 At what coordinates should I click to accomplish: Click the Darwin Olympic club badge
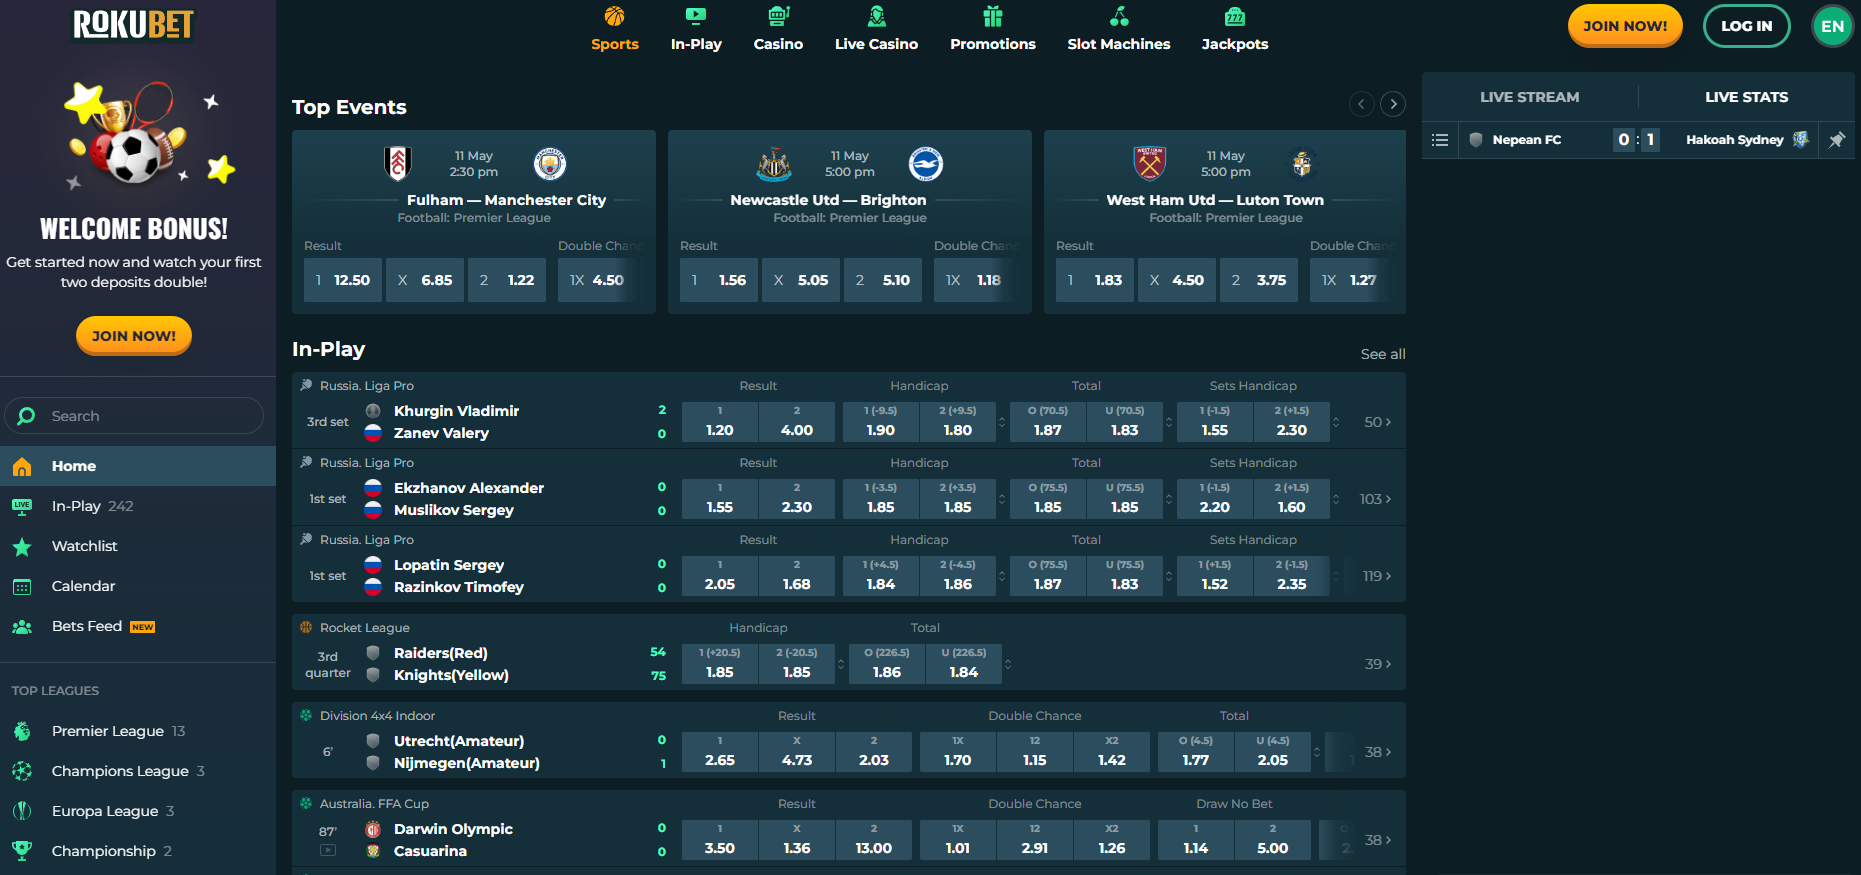coord(373,829)
